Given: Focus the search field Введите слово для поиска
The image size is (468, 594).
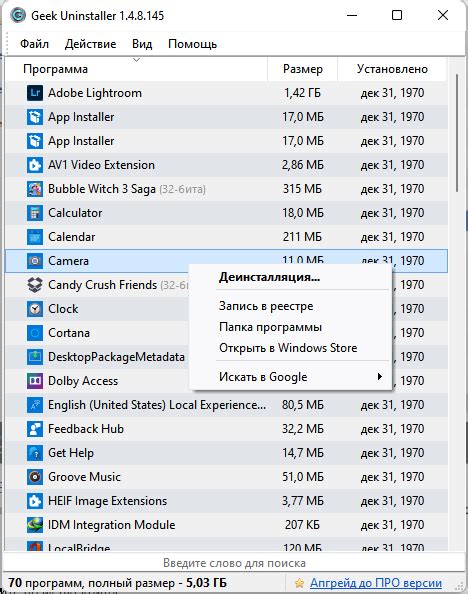Looking at the screenshot, I should pos(234,563).
